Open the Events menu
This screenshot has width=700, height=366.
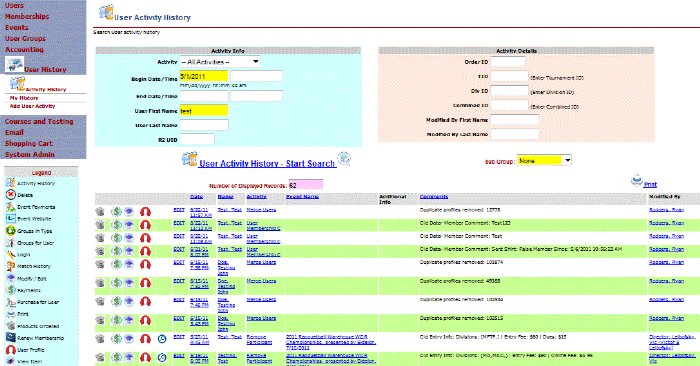[x=17, y=27]
